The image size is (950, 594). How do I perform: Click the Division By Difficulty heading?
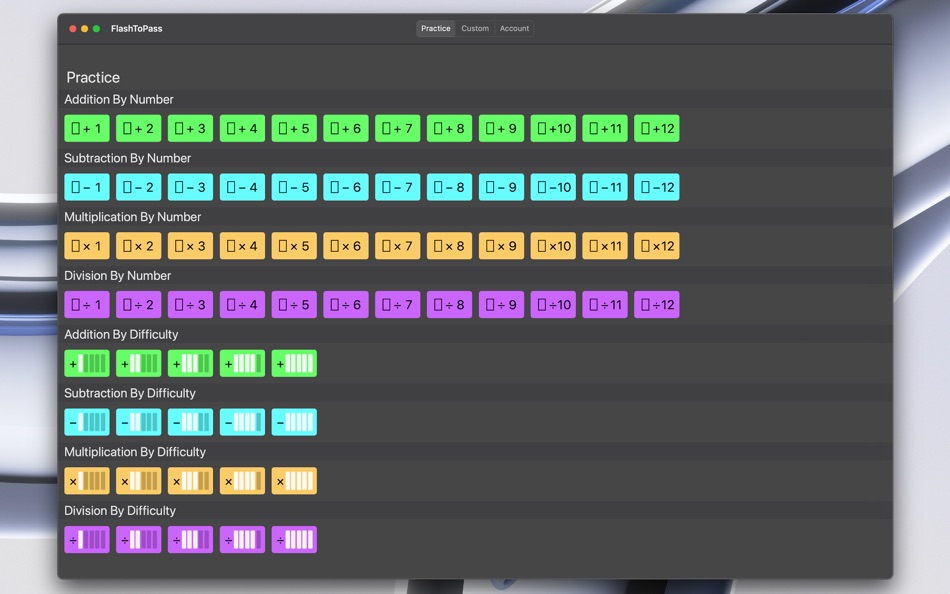point(120,511)
